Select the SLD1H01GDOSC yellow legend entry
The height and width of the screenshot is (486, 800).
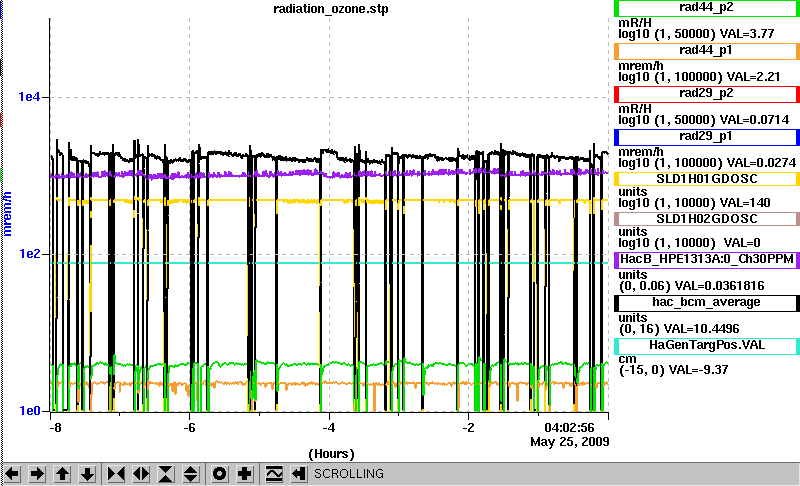(x=707, y=179)
